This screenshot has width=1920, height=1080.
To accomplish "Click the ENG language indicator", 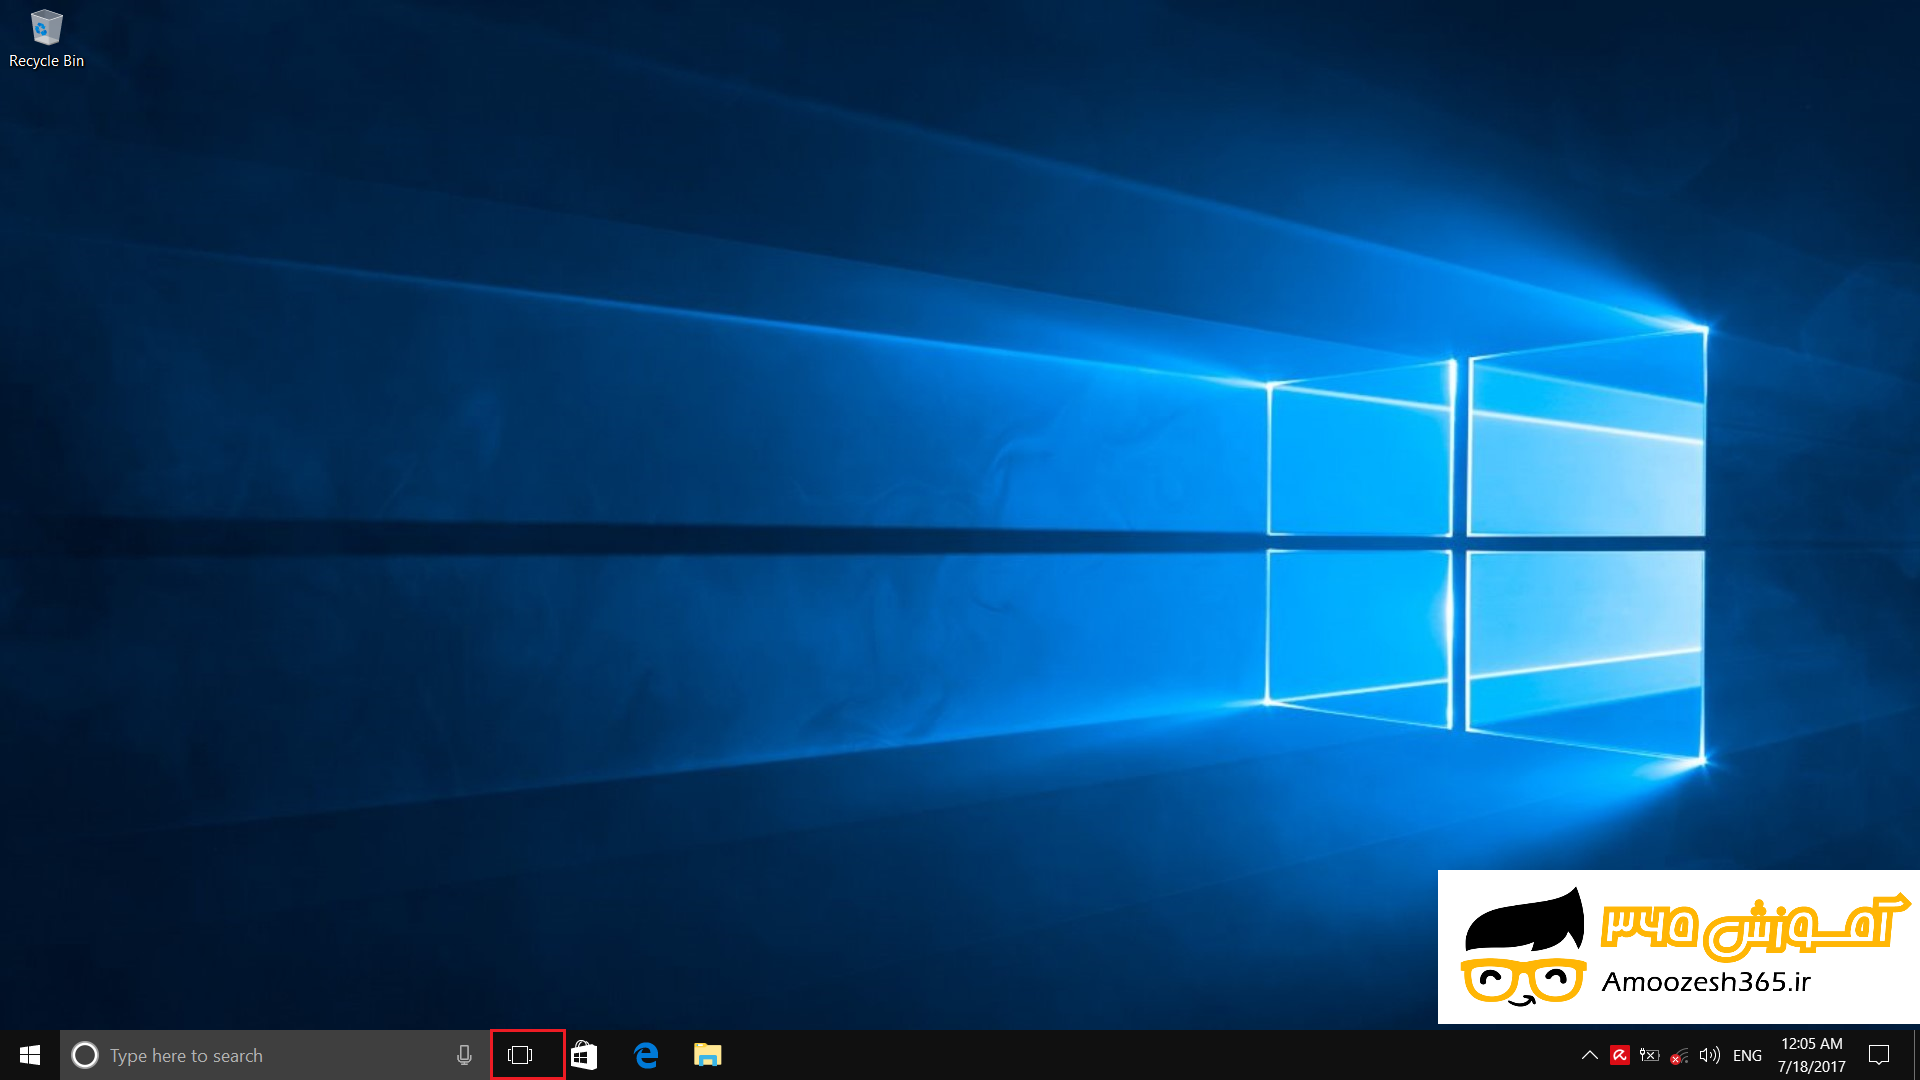I will 1747,1055.
